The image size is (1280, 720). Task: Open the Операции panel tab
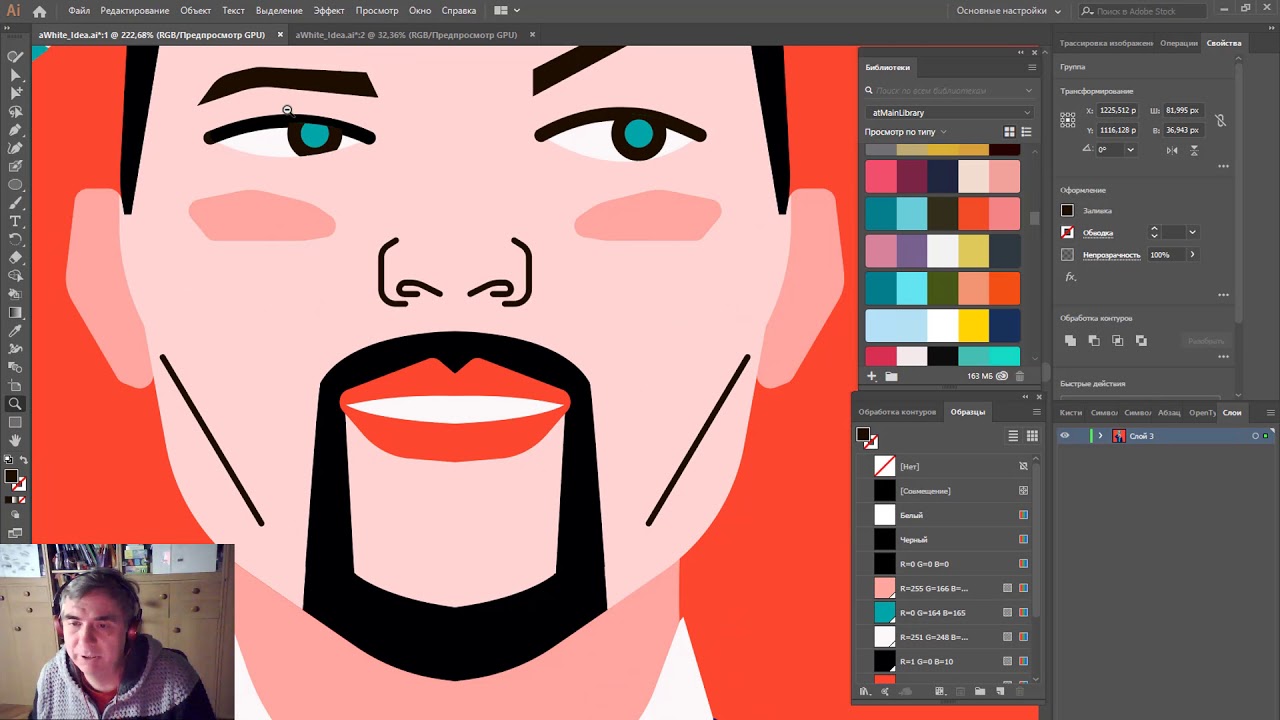(1179, 43)
